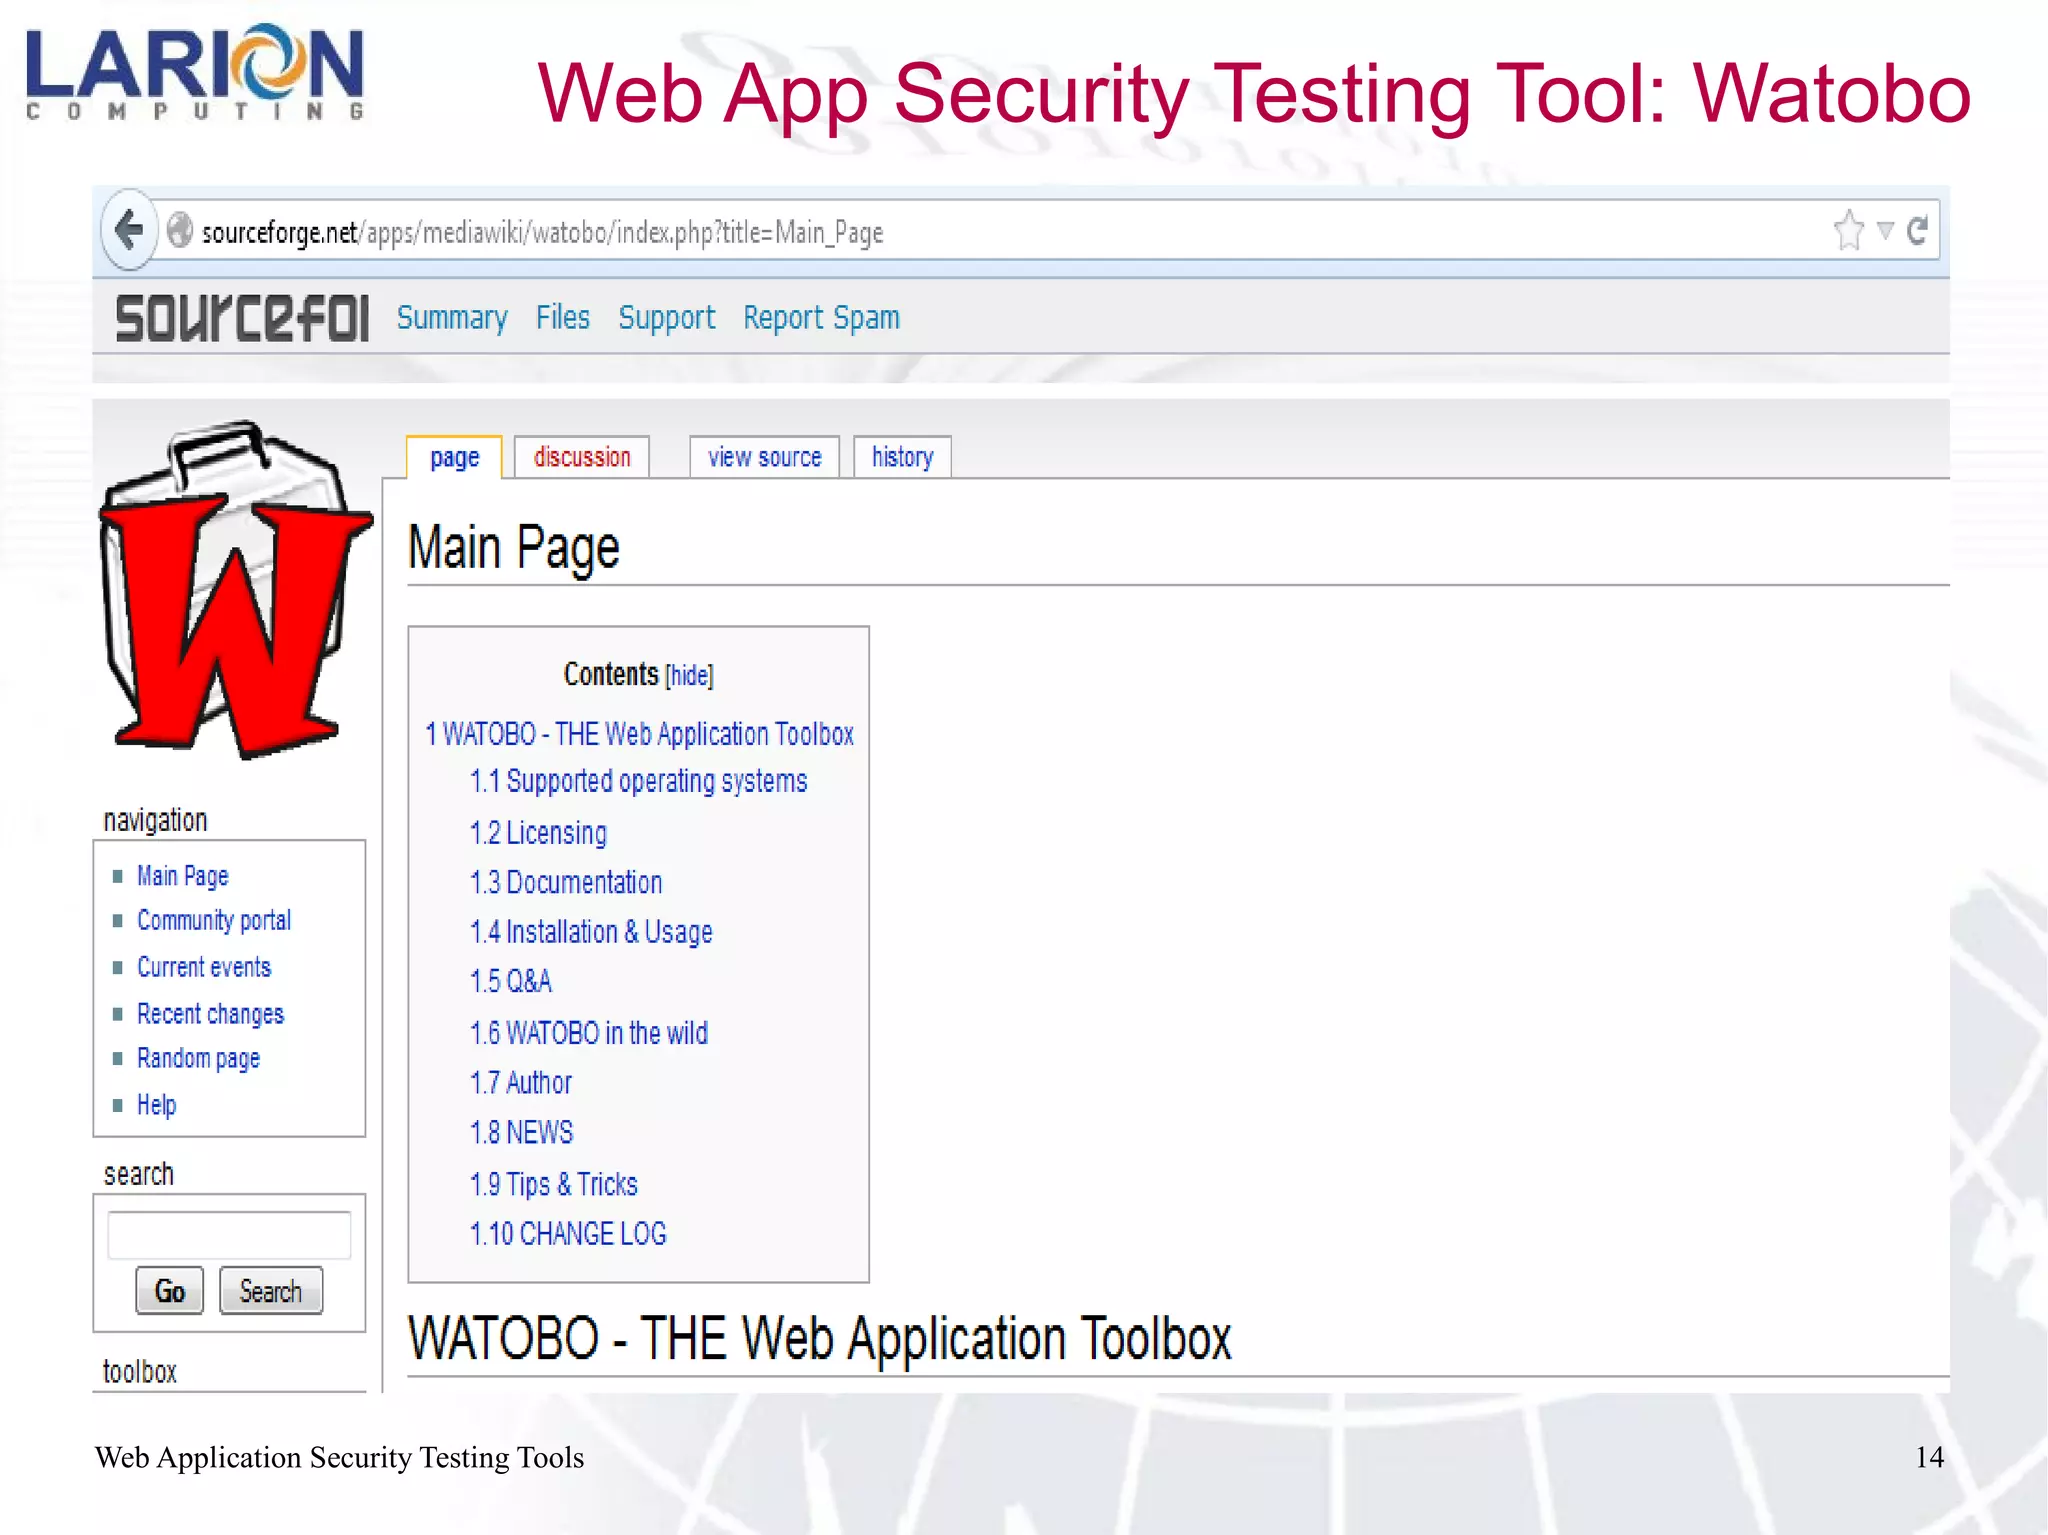Click the bookmark star icon
Viewport: 2048px width, 1535px height.
[1849, 230]
